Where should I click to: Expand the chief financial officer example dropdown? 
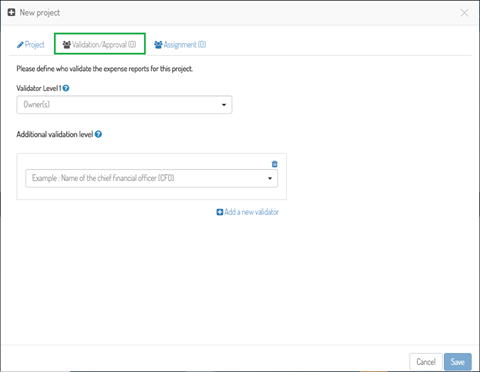151,178
